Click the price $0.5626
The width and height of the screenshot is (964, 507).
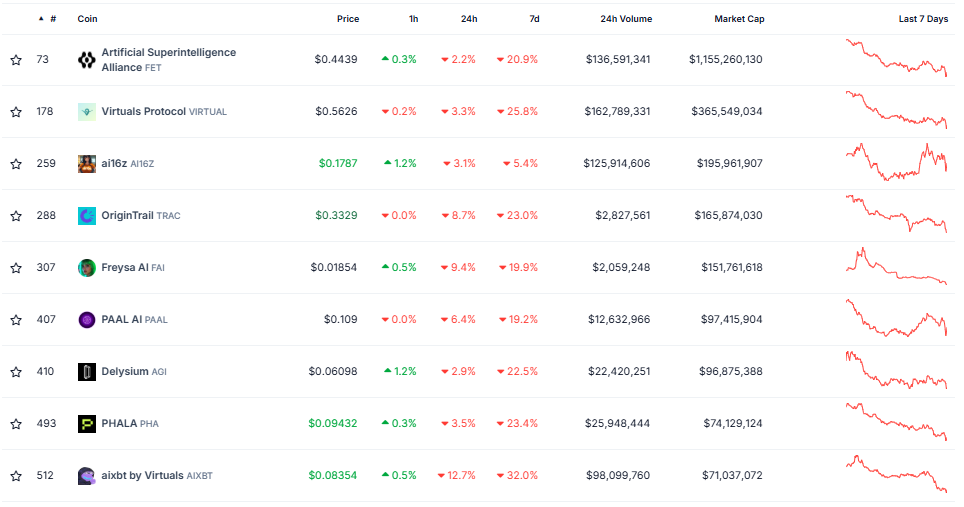pos(336,112)
